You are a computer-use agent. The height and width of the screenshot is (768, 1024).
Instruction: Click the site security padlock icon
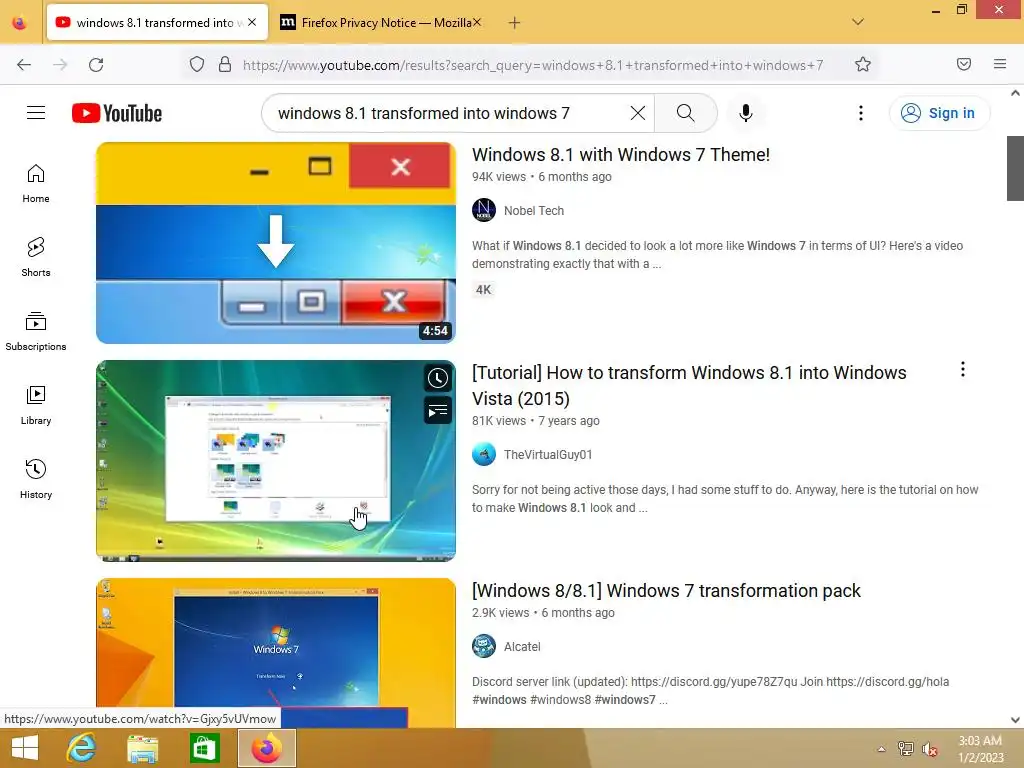(x=225, y=65)
